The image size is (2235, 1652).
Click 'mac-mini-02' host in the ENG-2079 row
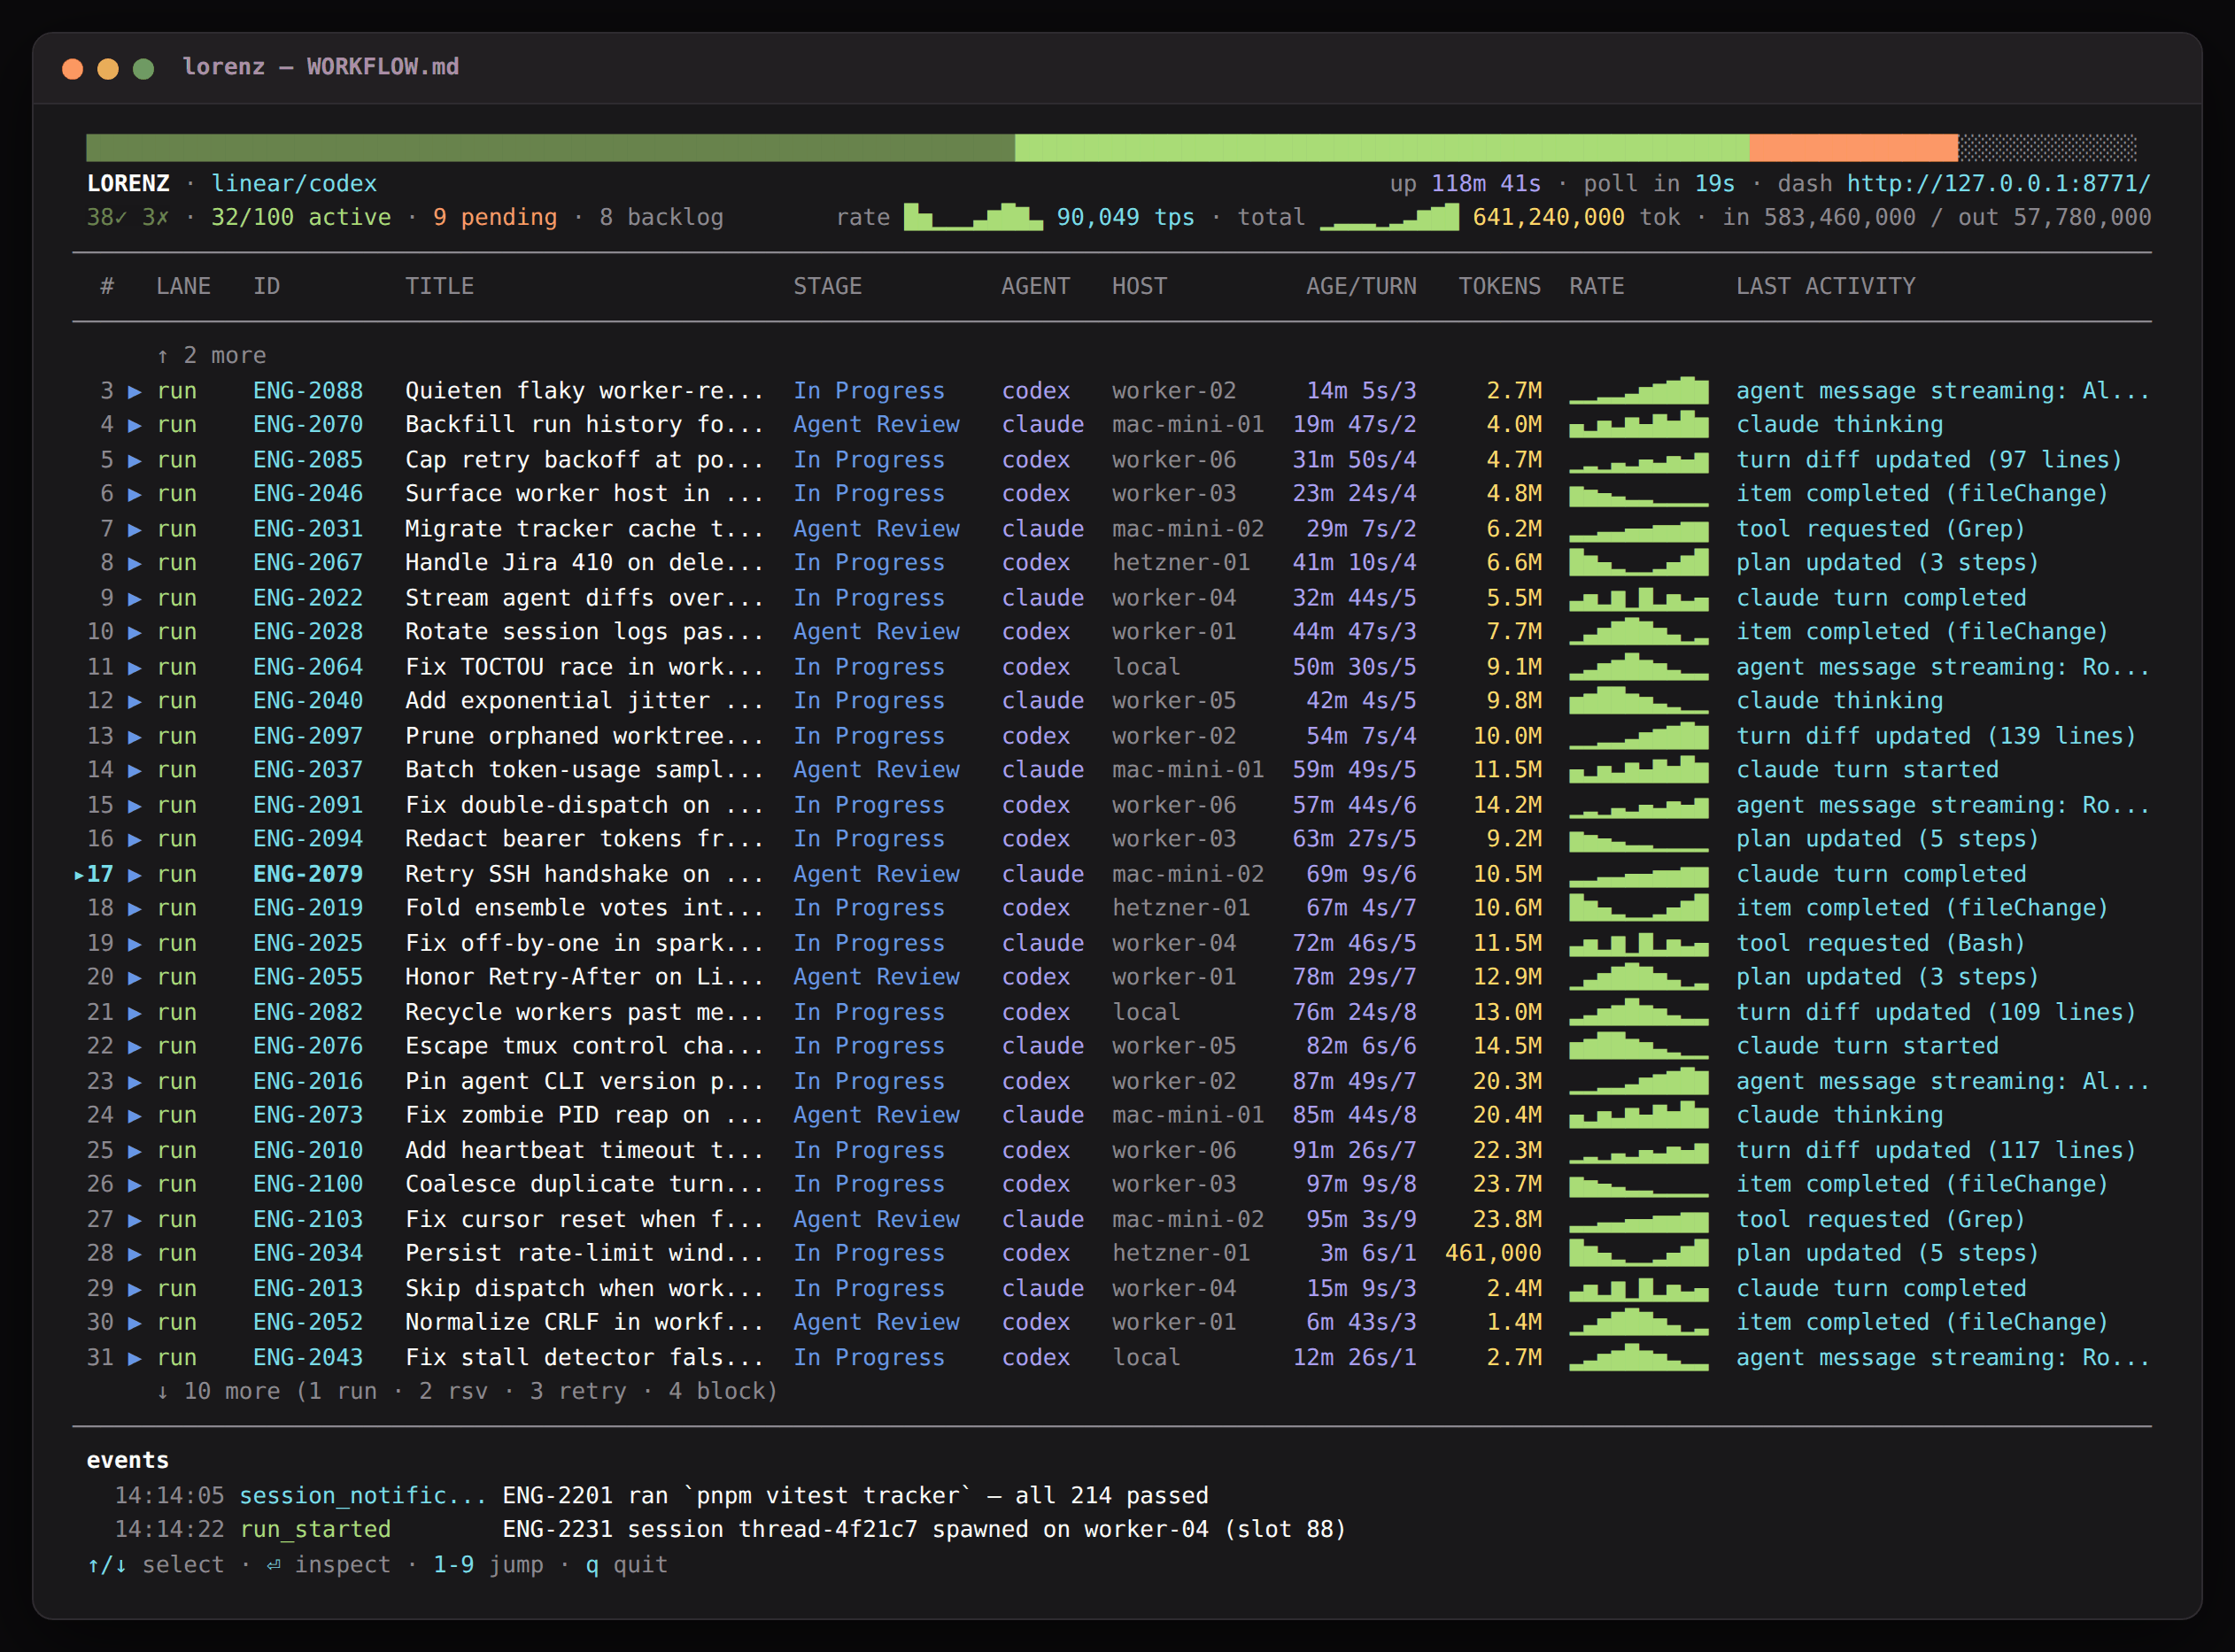click(x=1188, y=874)
